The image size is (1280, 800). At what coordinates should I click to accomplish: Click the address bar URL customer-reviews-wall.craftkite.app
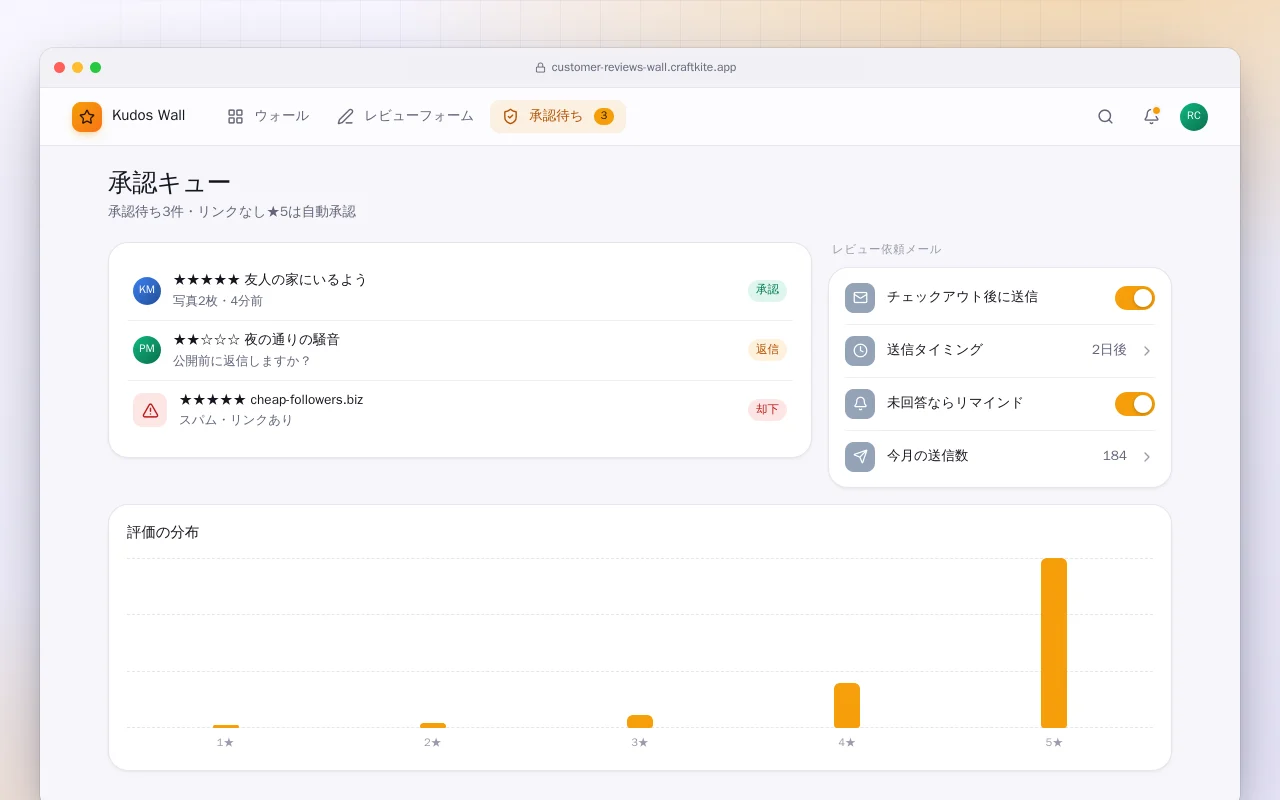(644, 68)
